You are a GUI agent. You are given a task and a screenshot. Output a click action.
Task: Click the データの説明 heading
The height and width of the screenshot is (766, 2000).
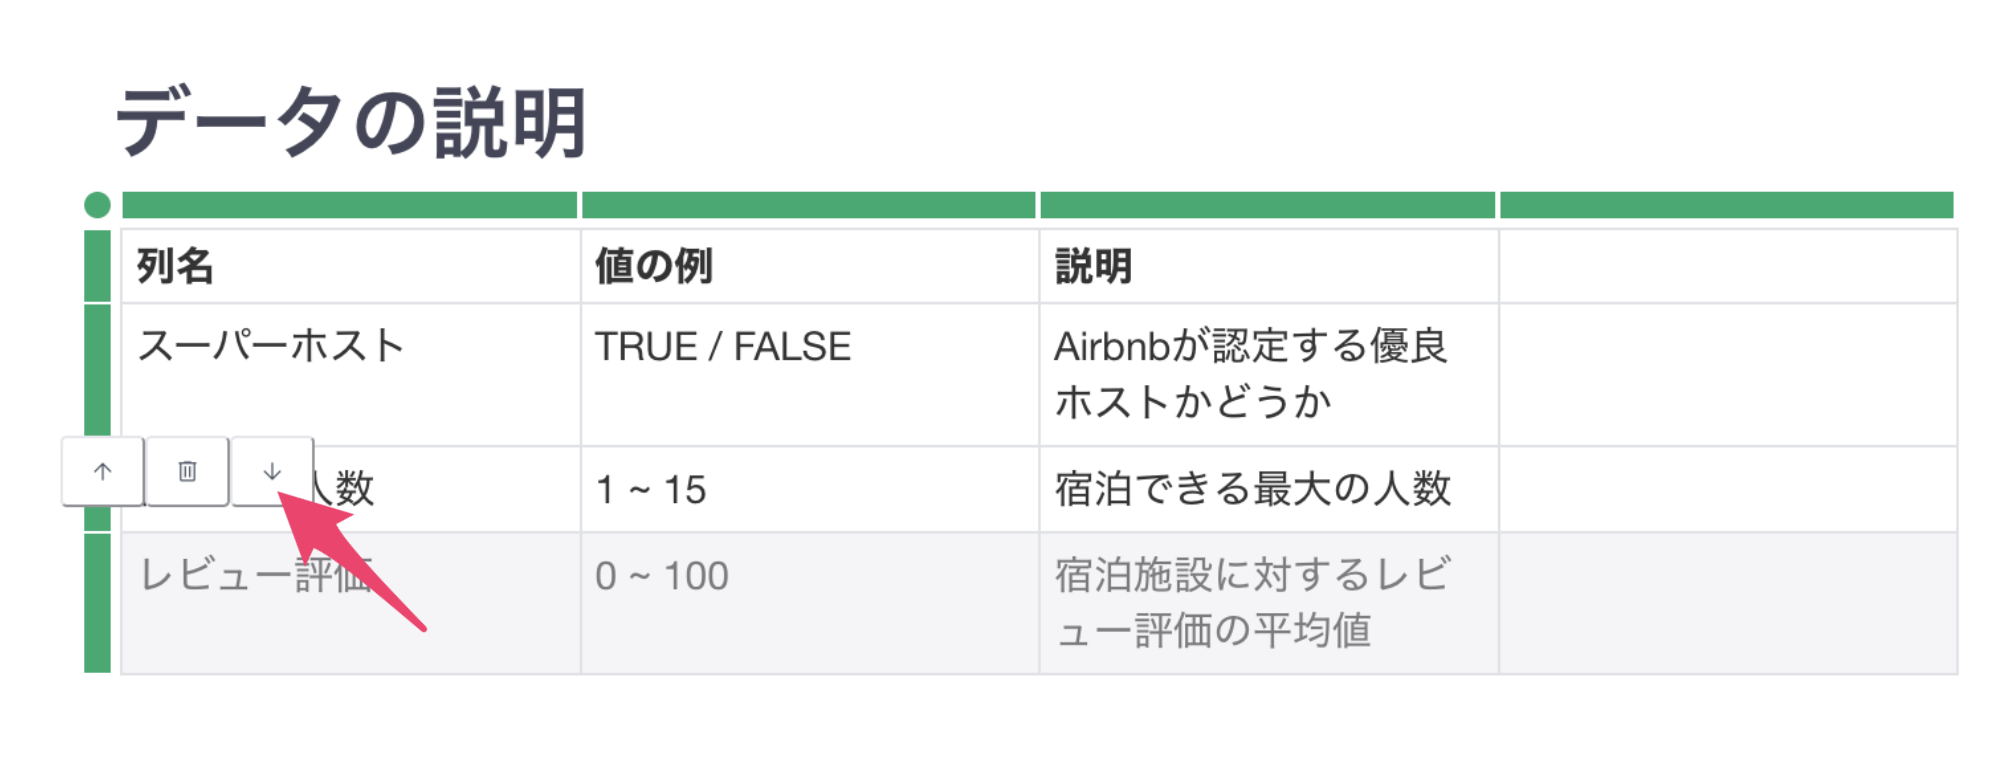point(352,122)
